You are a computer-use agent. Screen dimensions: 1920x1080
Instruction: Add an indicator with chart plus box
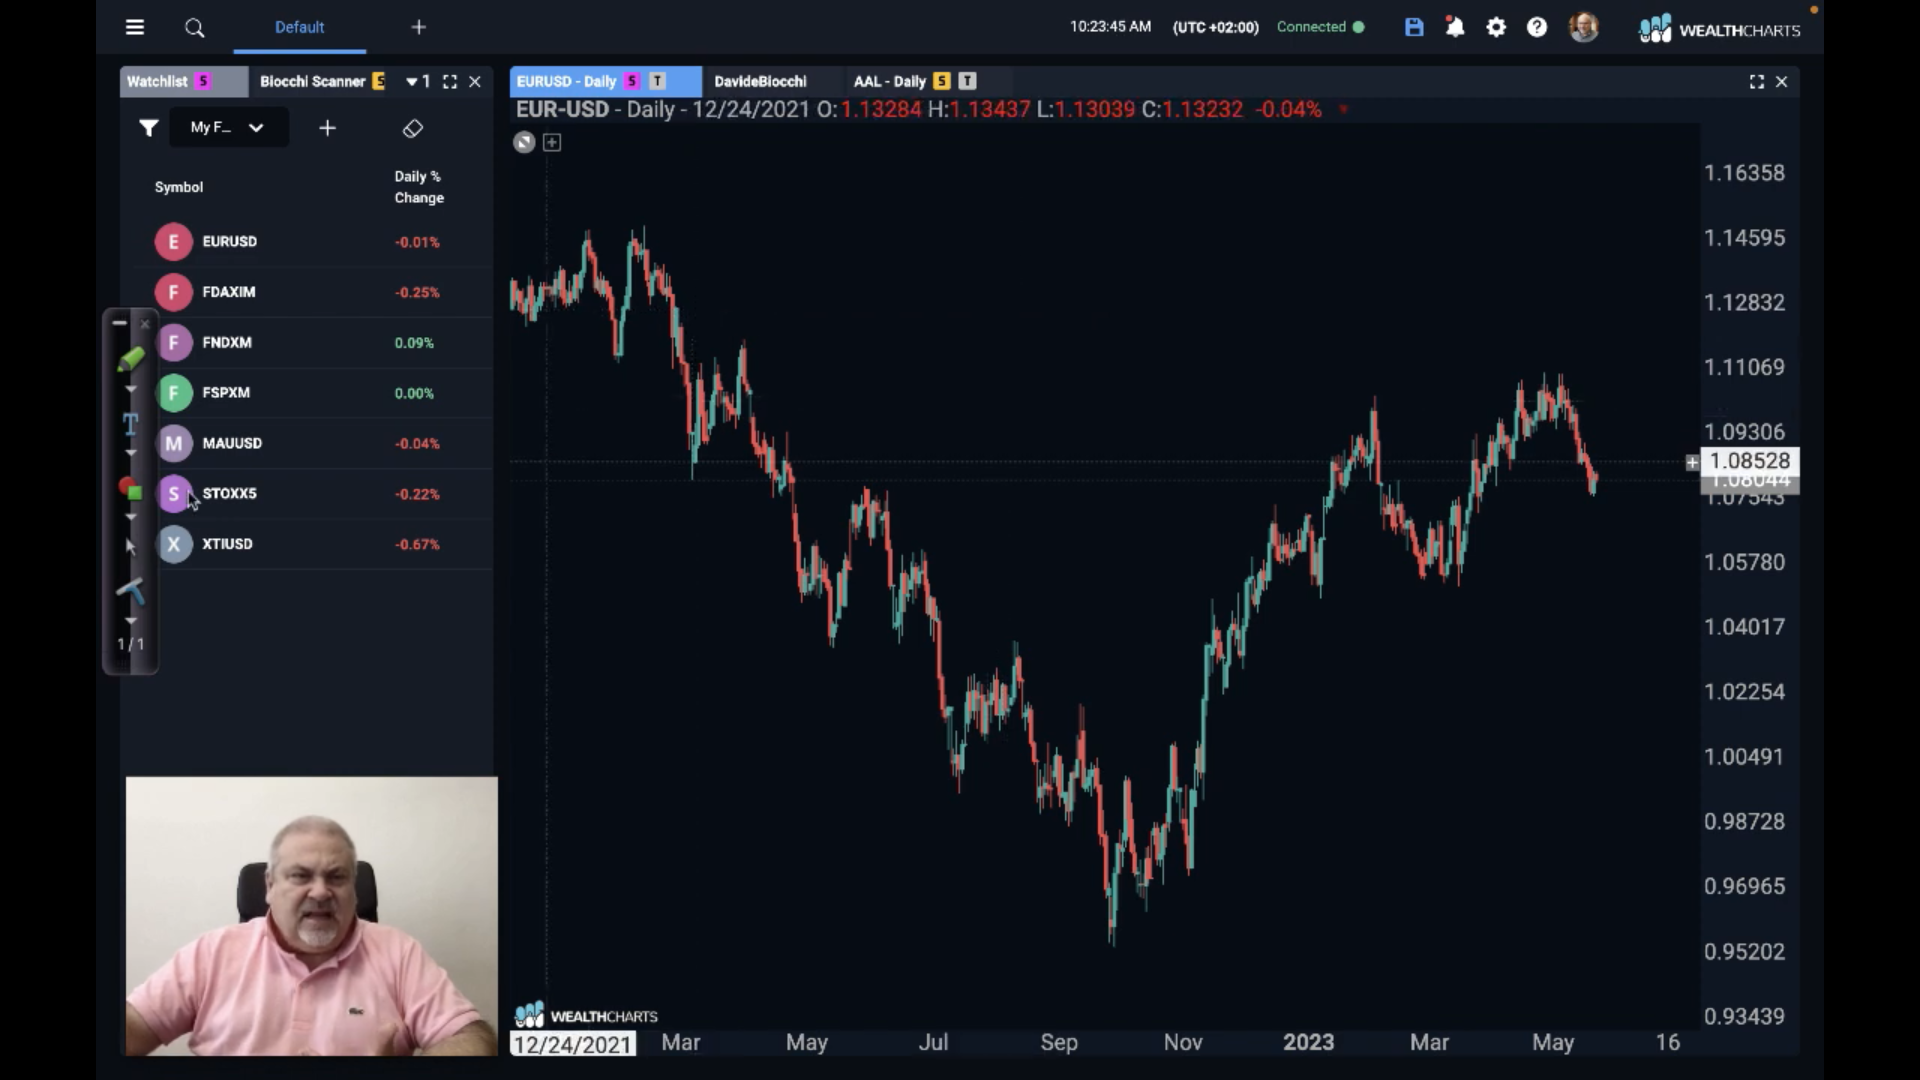(x=552, y=142)
